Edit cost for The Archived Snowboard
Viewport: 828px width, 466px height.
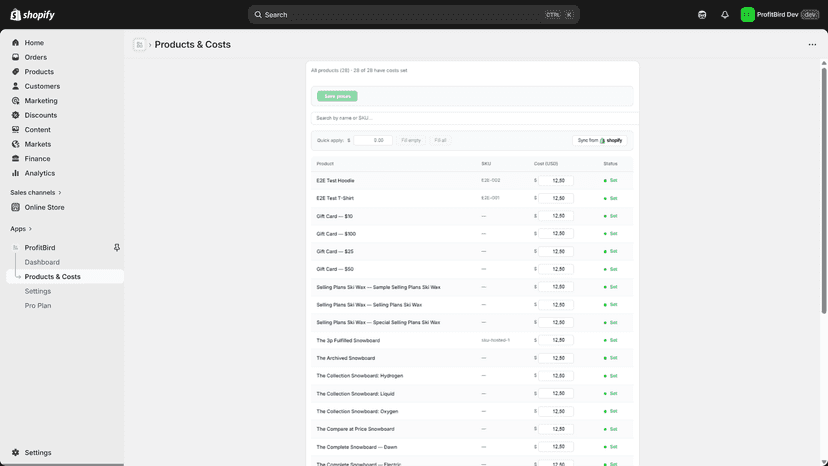(556, 358)
